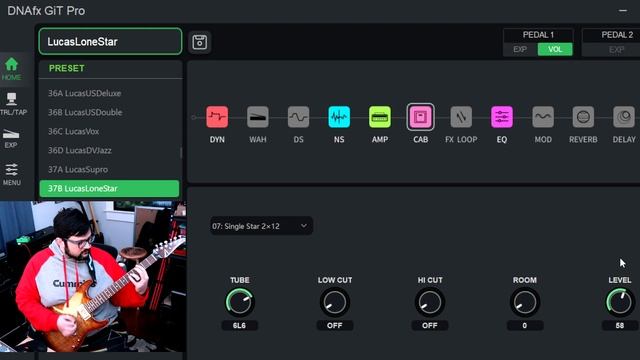Click the preset name field LucasLoneStar

click(110, 41)
